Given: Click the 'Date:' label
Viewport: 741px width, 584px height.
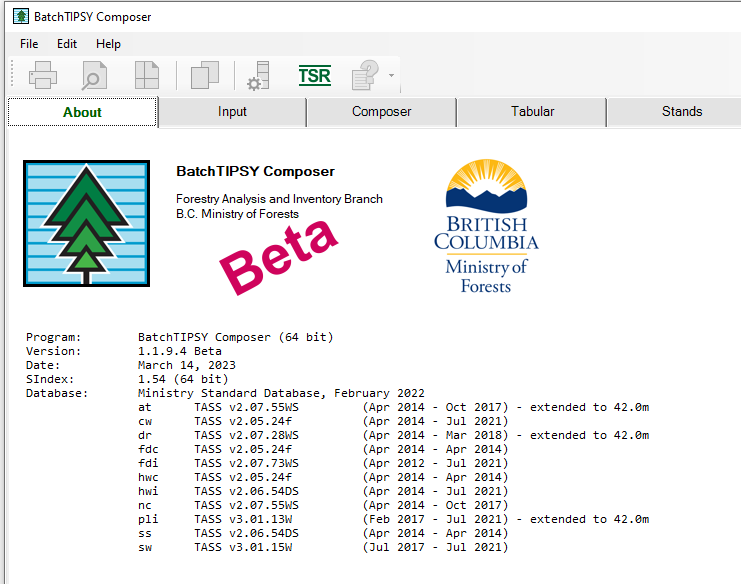Looking at the screenshot, I should coord(43,365).
